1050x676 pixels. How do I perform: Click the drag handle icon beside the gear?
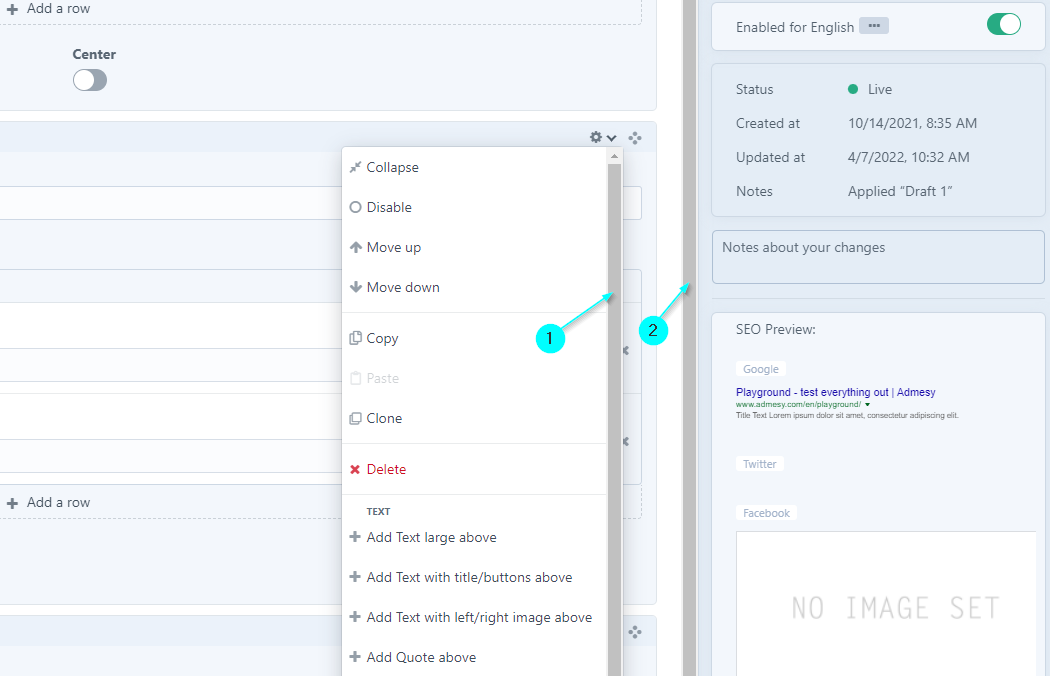635,138
